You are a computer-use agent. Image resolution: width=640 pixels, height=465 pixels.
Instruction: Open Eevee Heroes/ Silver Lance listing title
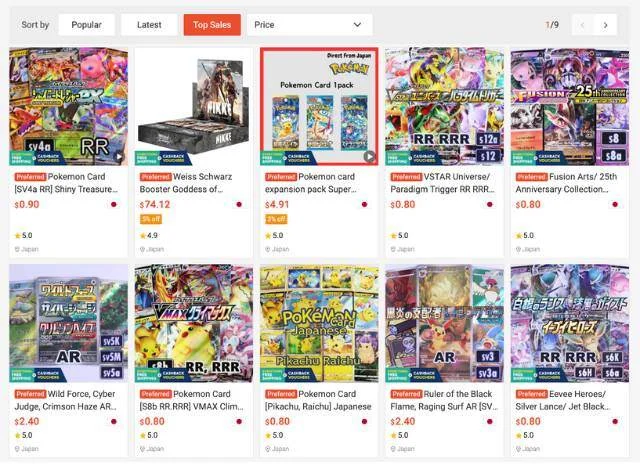point(567,400)
